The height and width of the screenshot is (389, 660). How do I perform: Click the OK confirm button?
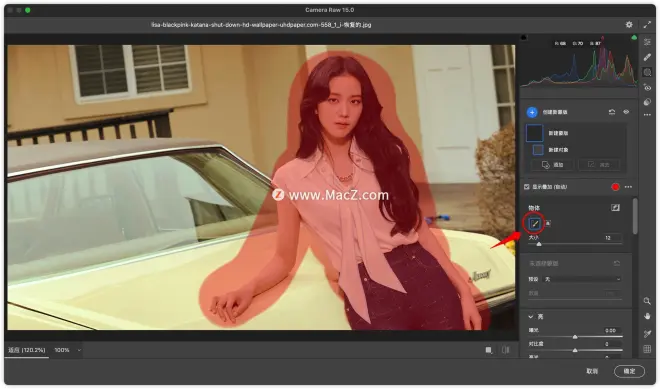[629, 371]
